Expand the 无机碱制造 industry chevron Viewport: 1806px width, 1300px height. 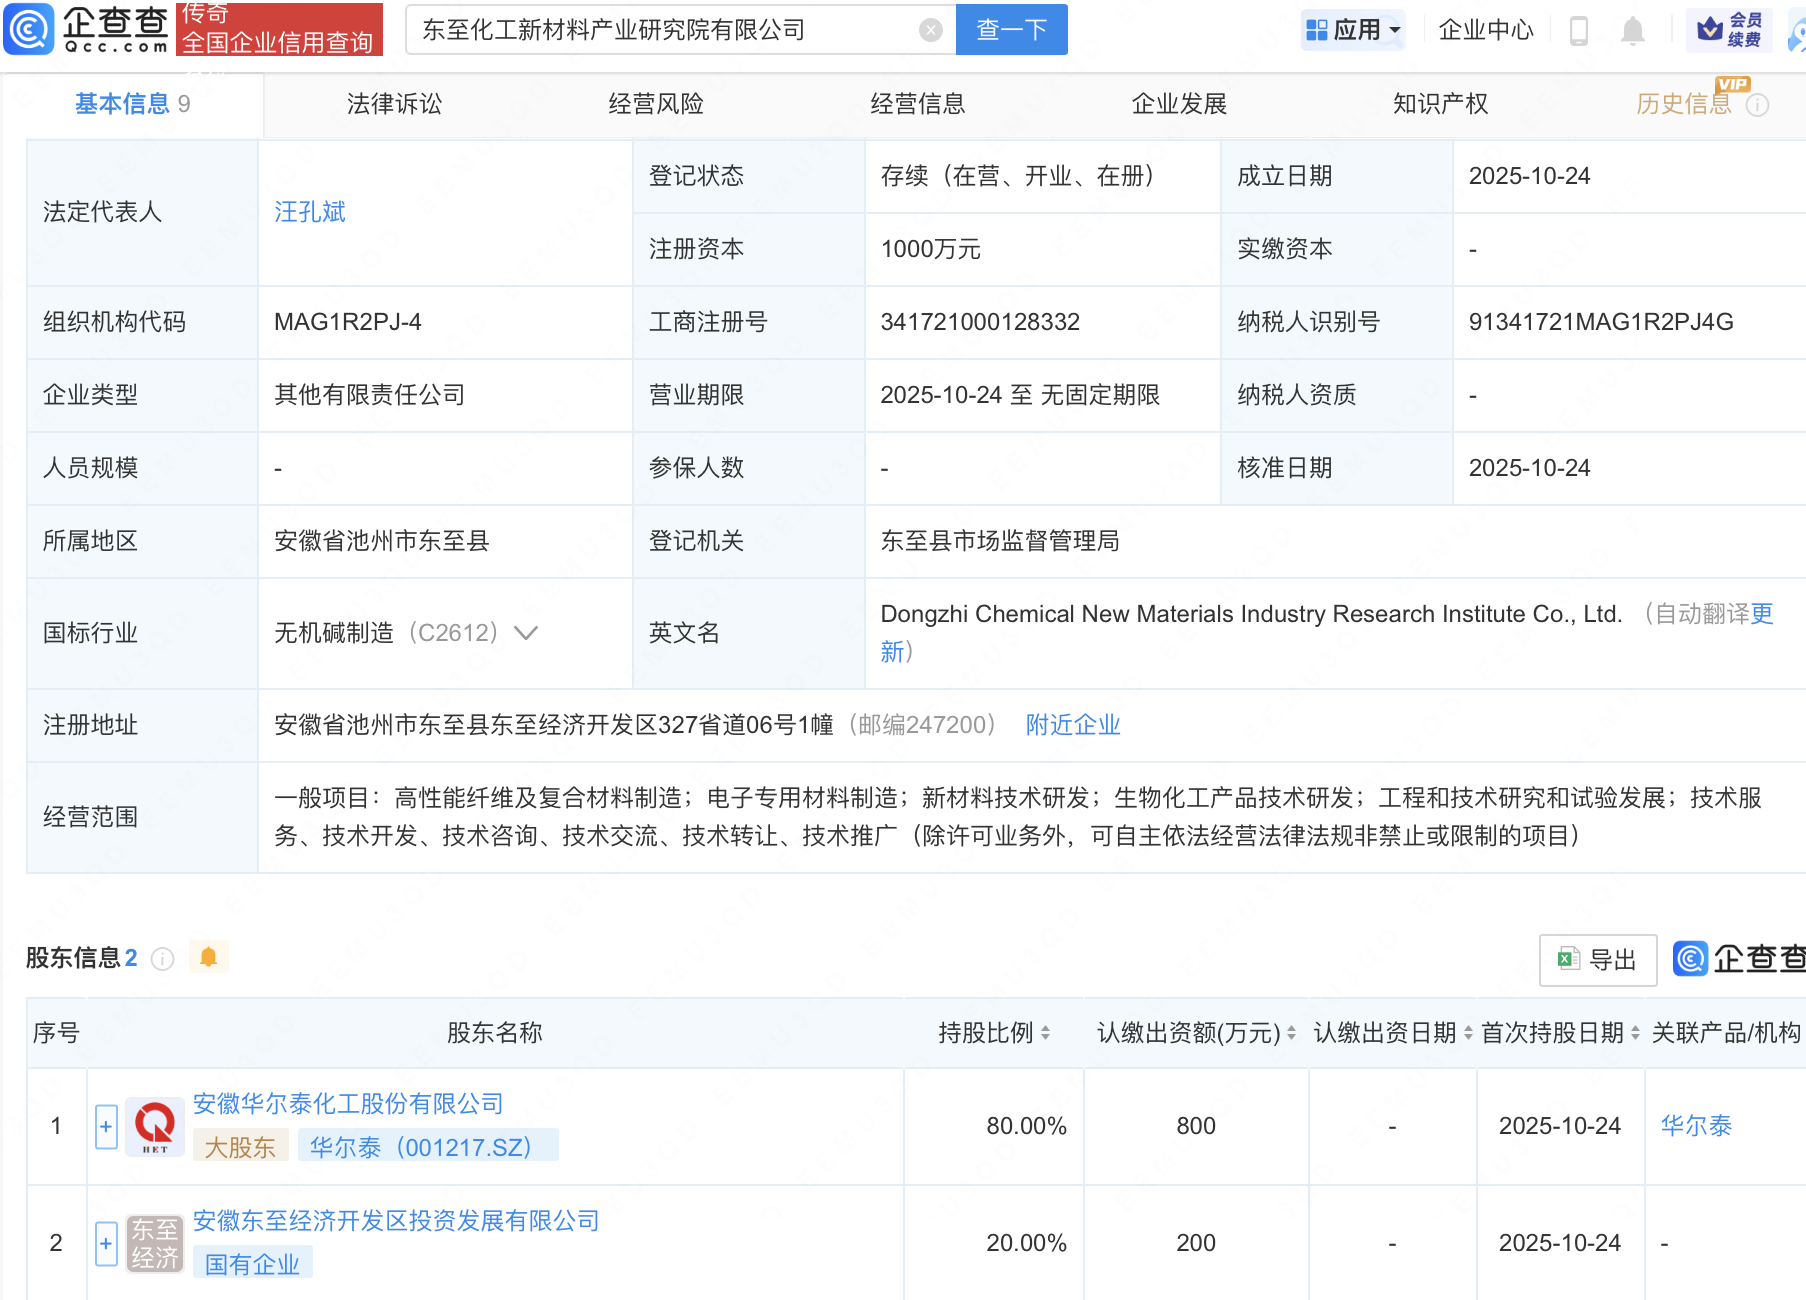click(x=526, y=633)
